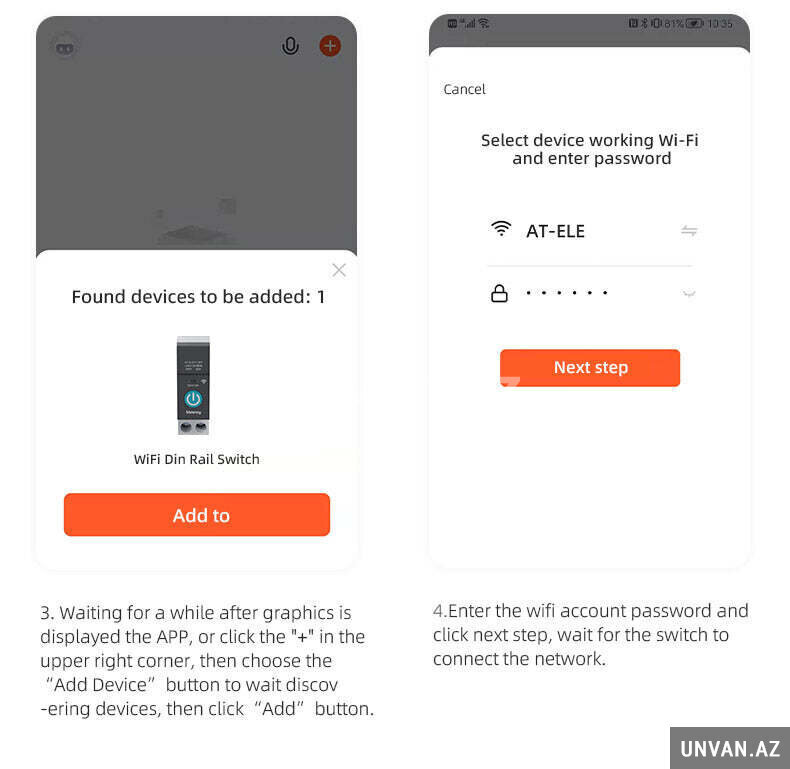
Task: Click the Next step button
Action: click(x=590, y=368)
